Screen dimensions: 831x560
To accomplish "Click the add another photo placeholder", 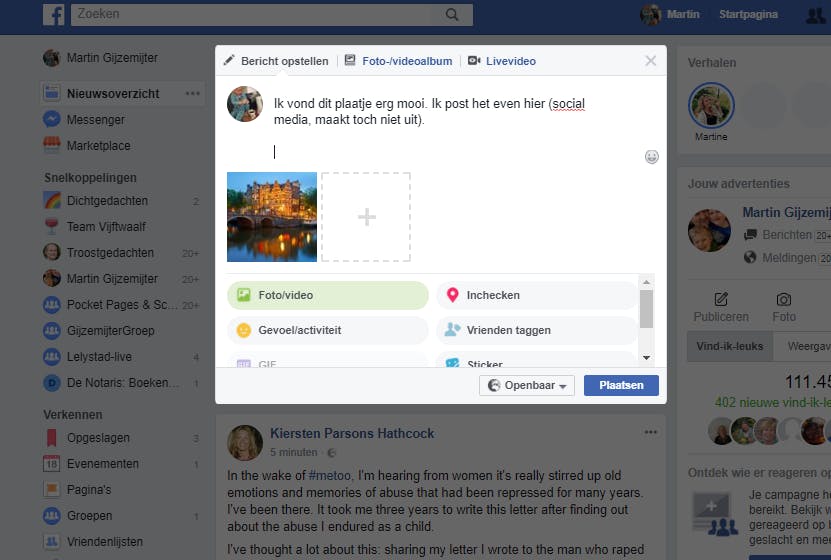I will [366, 217].
